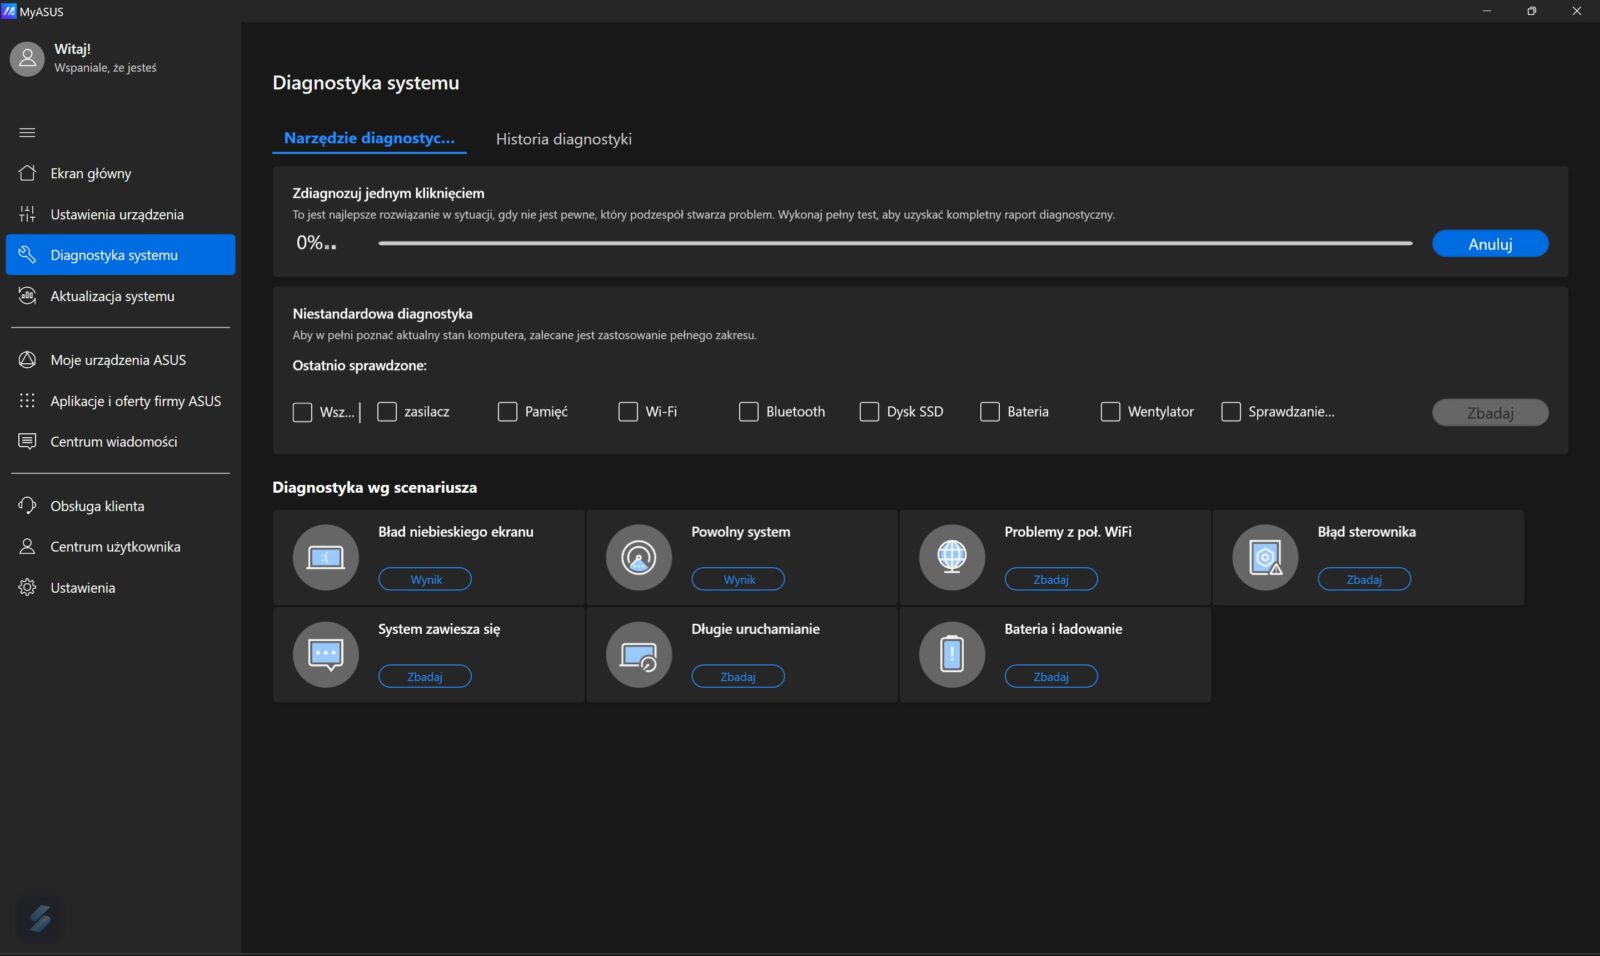
Task: Collapse the sidebar with hamburger menu
Action: pos(27,133)
